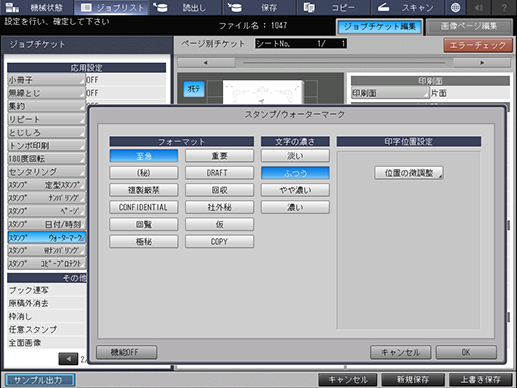Click the 任意スタンプ item
The width and height of the screenshot is (517, 388).
47,329
